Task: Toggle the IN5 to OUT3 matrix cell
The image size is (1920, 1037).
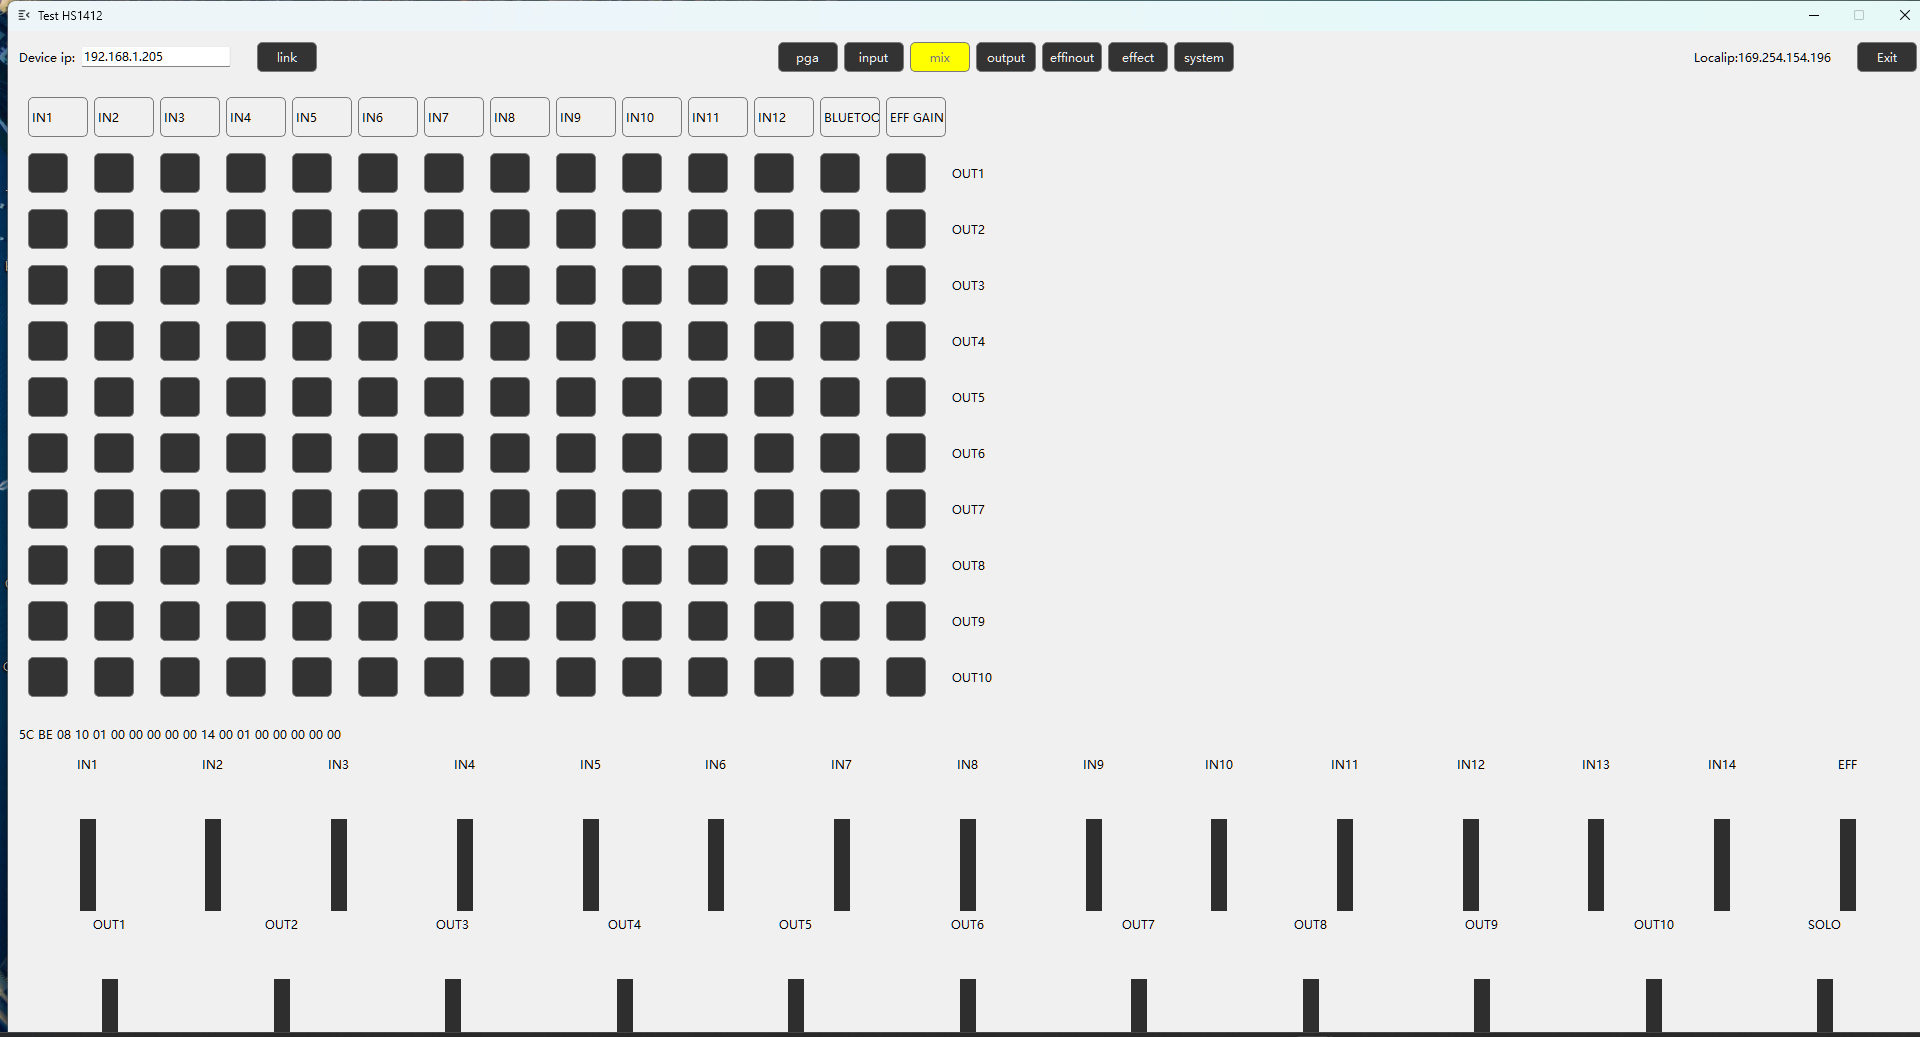Action: [x=312, y=285]
